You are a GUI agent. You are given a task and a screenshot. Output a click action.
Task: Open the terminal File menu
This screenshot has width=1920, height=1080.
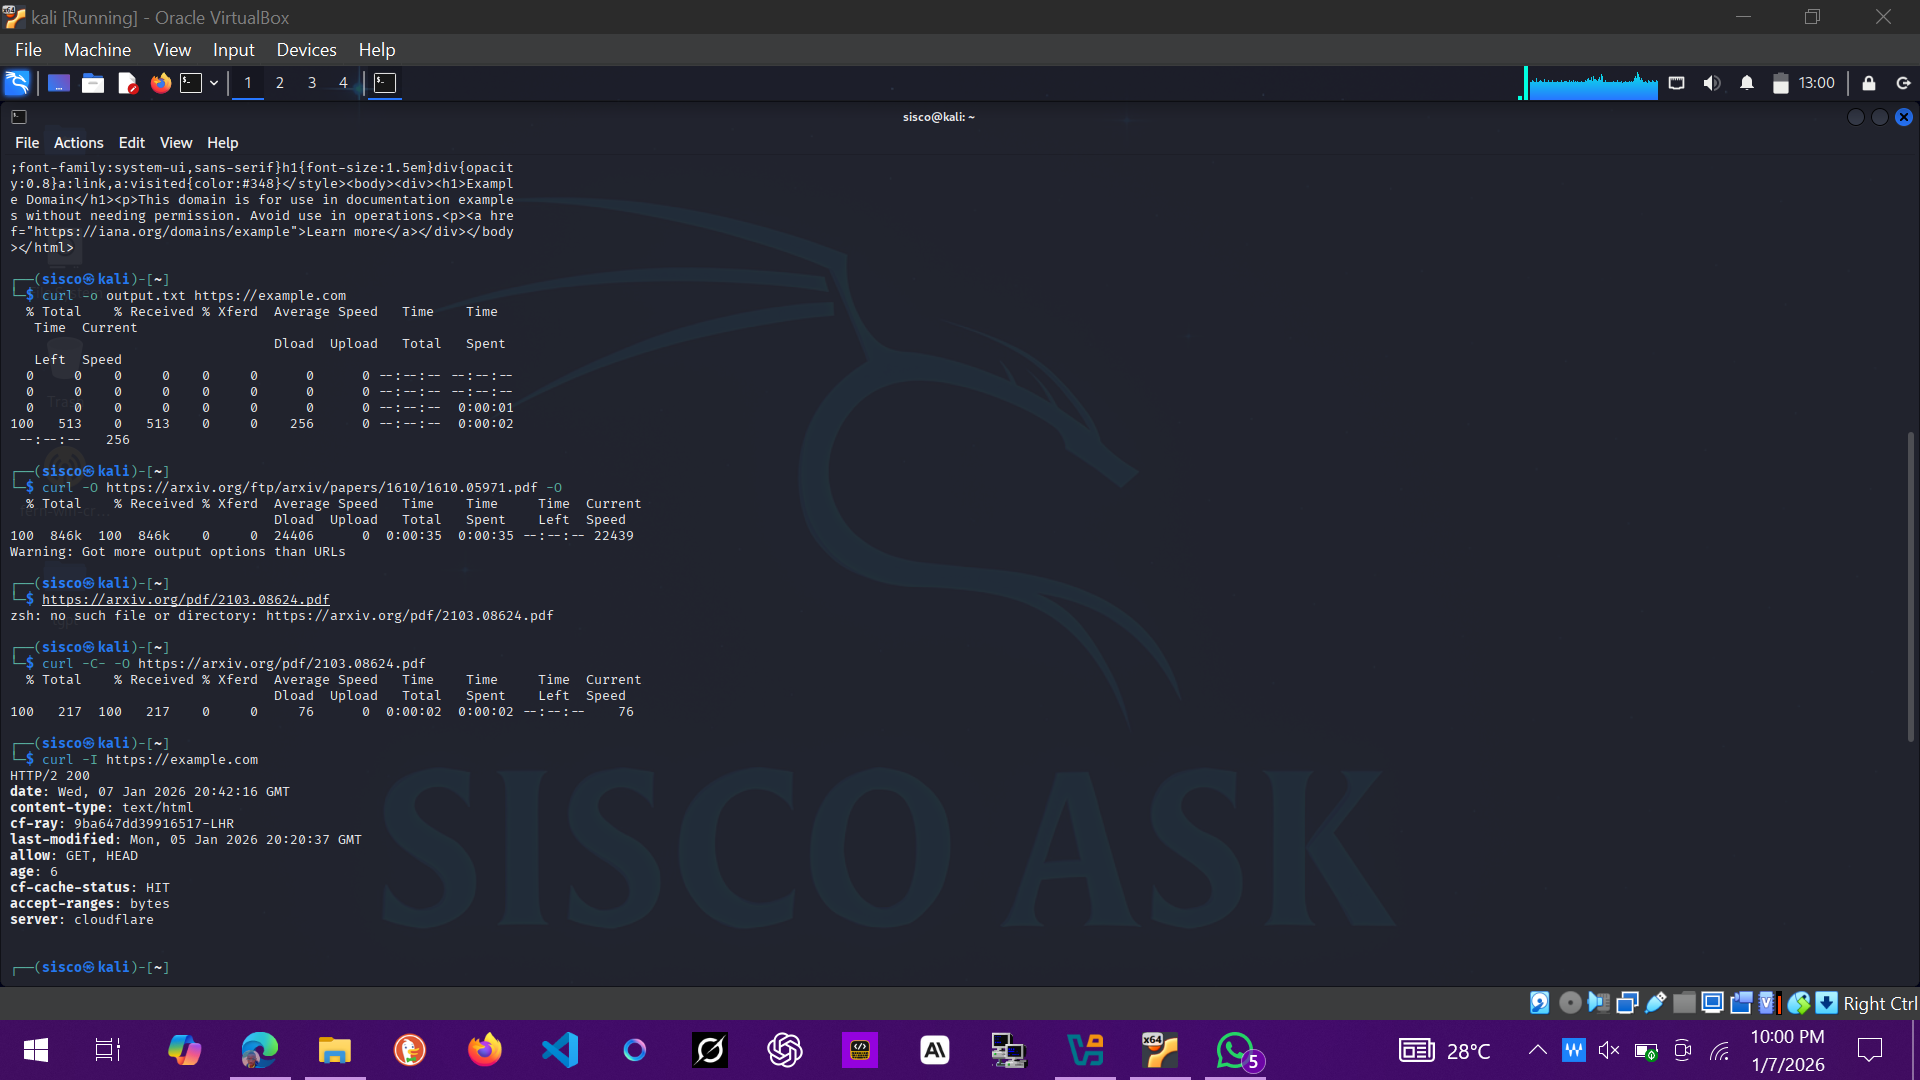[x=27, y=143]
